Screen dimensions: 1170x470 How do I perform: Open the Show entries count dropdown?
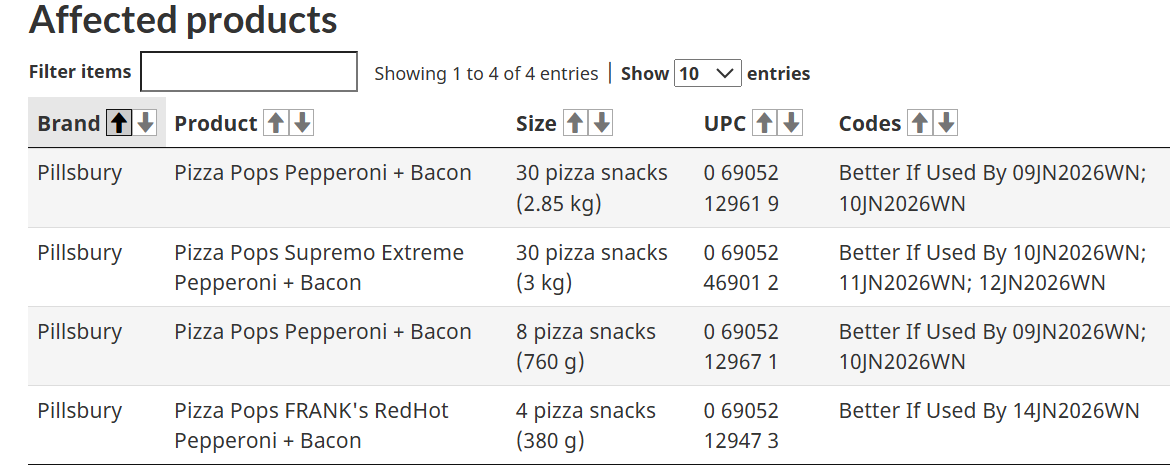coord(708,73)
